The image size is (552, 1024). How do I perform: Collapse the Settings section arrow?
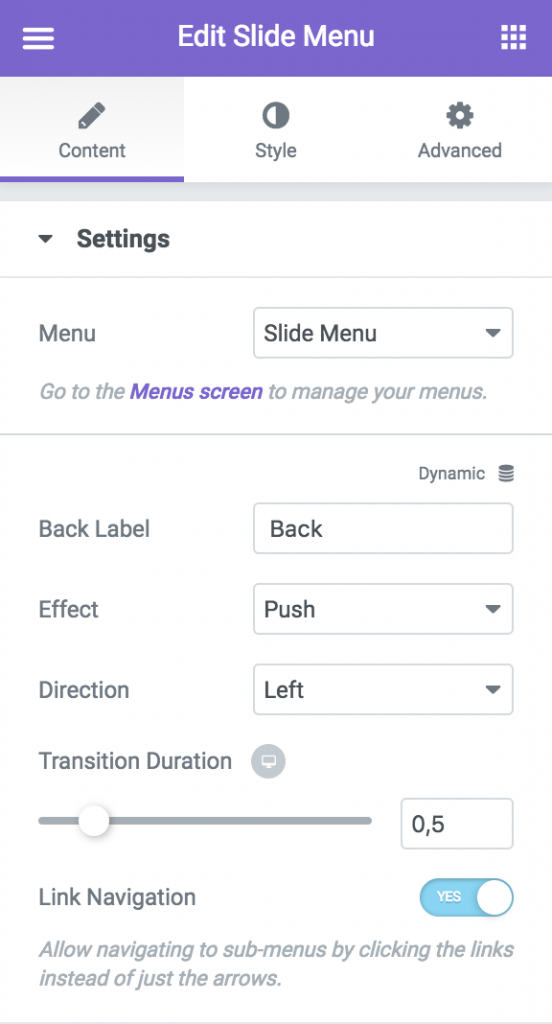(45, 239)
